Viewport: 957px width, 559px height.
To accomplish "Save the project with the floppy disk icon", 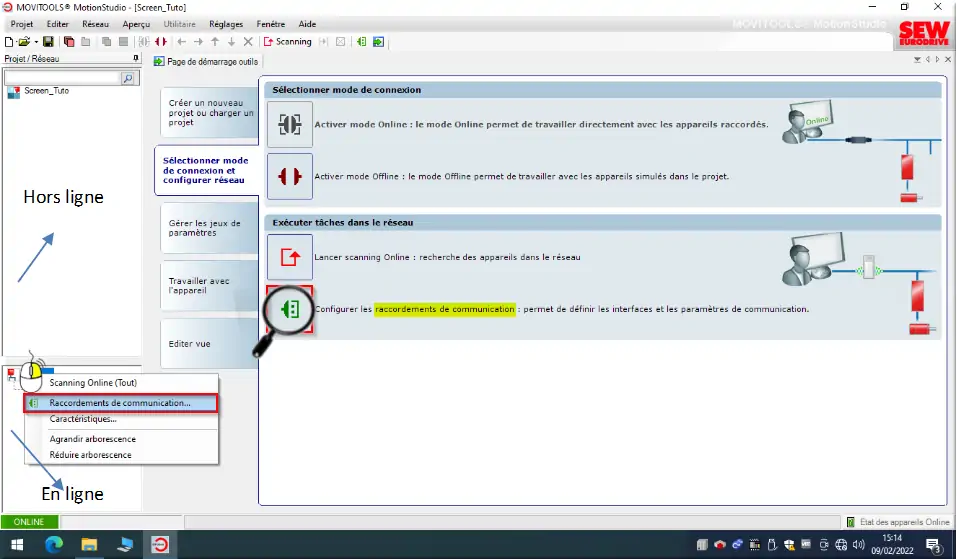I will pyautogui.click(x=48, y=42).
